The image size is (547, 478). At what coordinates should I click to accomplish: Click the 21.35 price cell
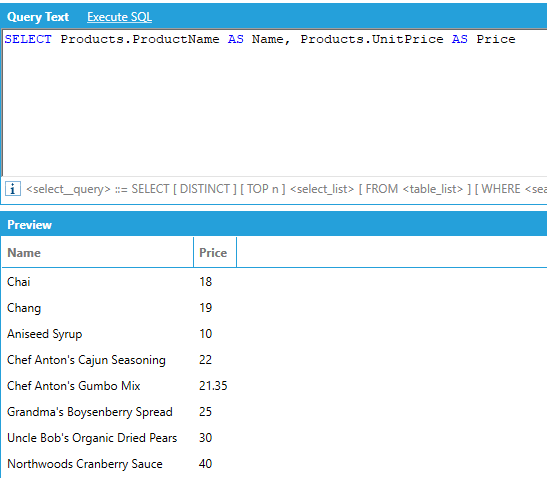[213, 386]
